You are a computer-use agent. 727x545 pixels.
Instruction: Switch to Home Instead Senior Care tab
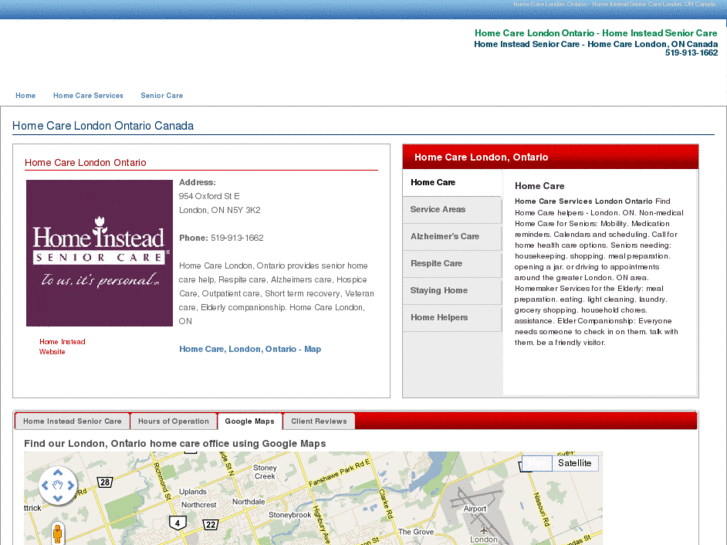click(x=72, y=421)
